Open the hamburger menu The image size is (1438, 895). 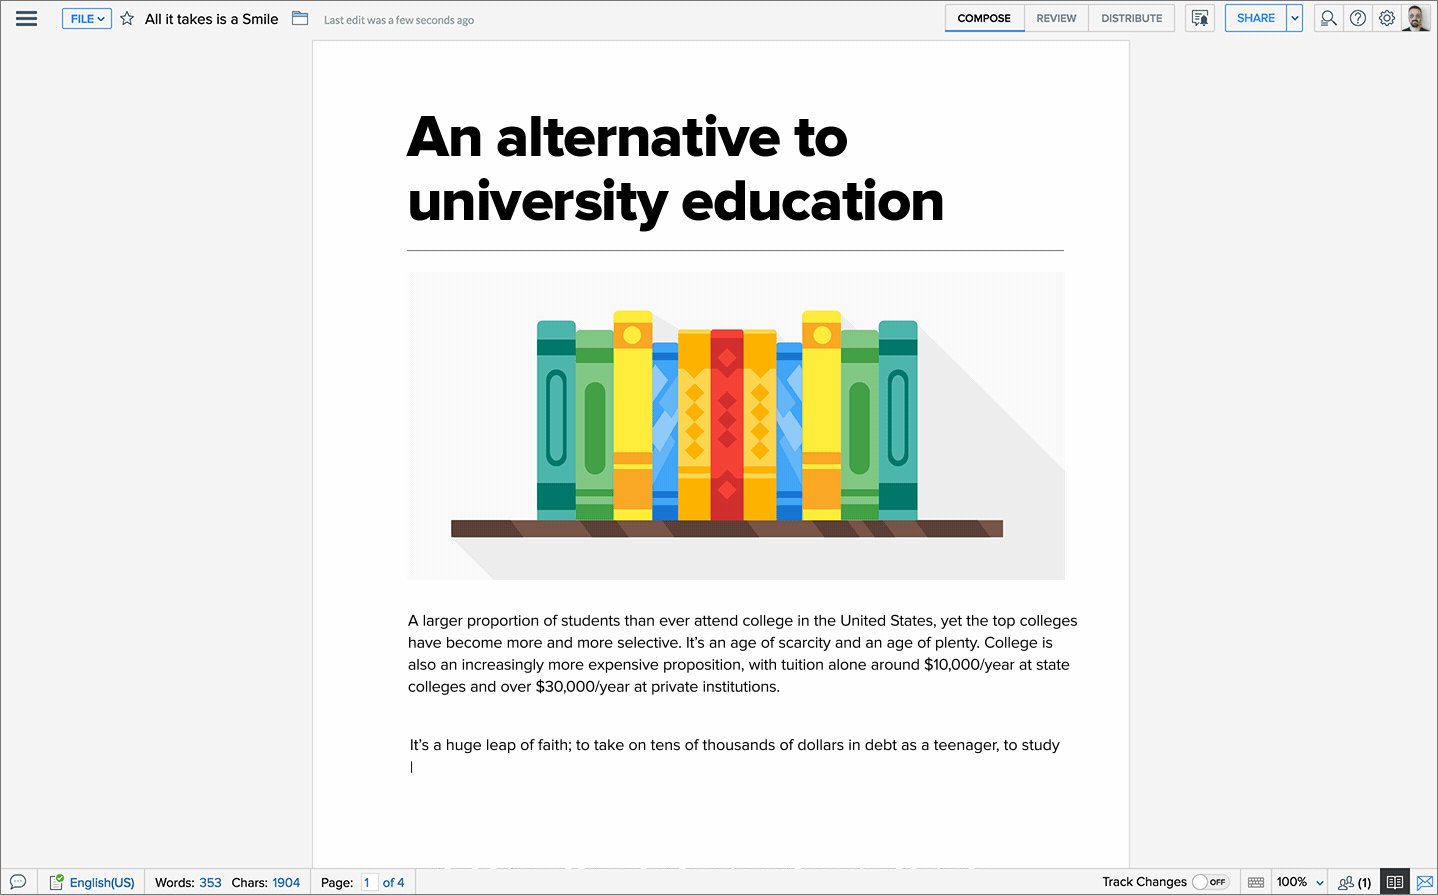(x=27, y=19)
